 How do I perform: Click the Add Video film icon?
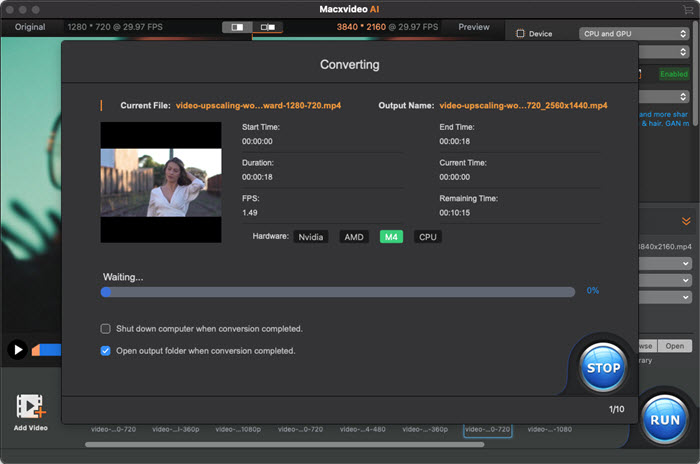tap(30, 407)
